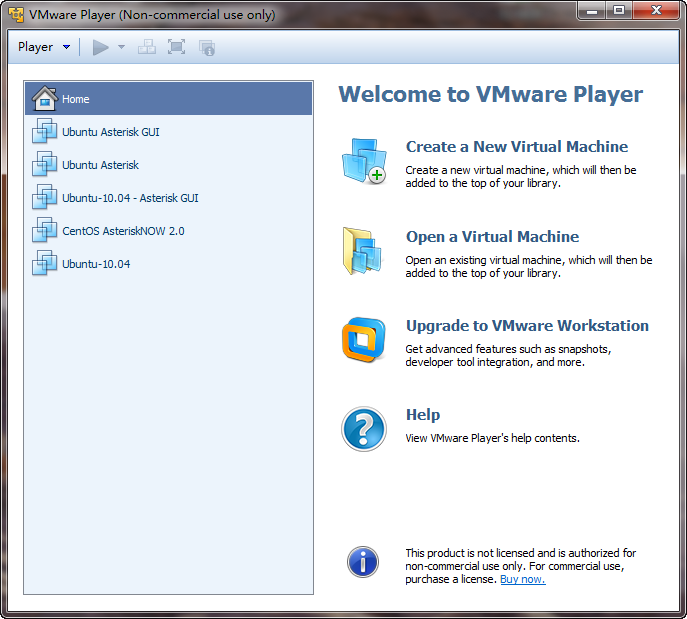Click the open VM folder icon
The height and width of the screenshot is (619, 687).
(362, 251)
